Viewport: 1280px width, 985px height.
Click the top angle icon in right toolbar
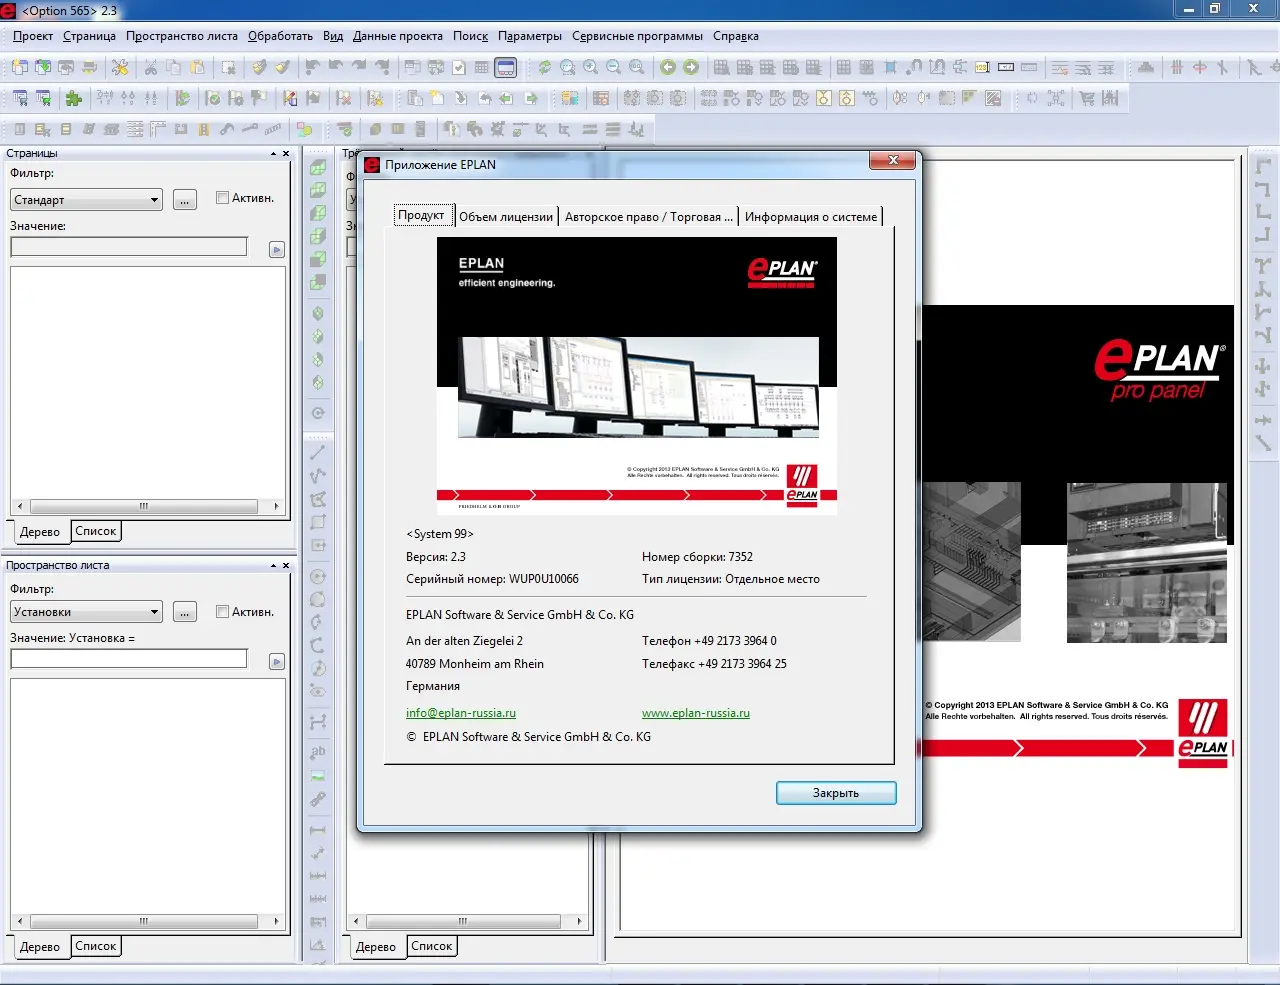click(1263, 165)
